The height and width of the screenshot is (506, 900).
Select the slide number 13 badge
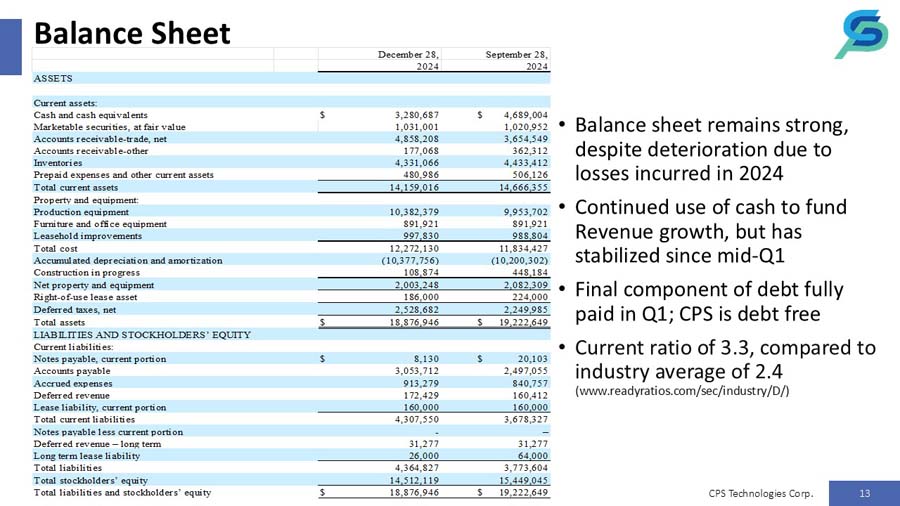click(x=862, y=492)
